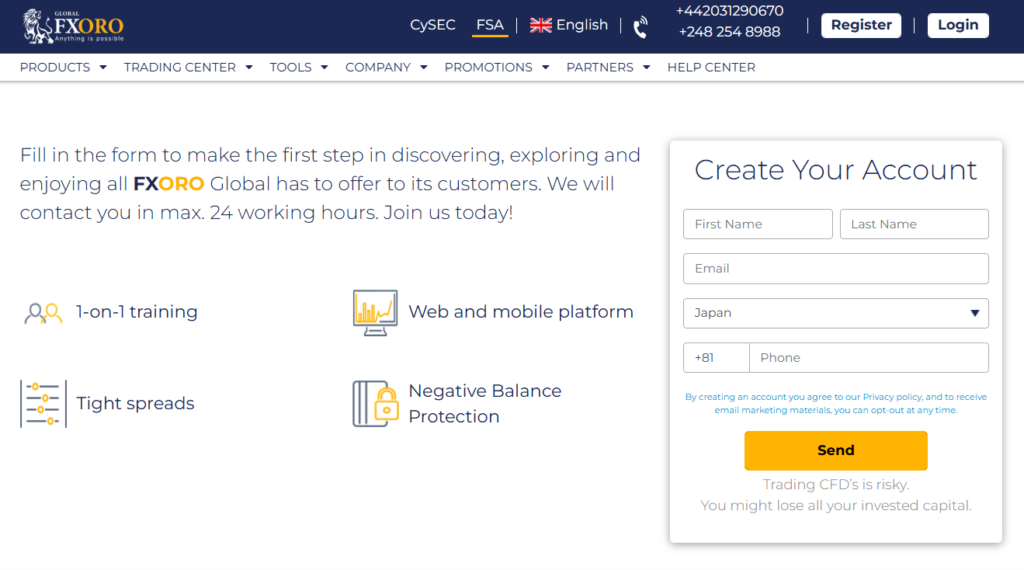The image size is (1024, 570).
Task: Click the Login button
Action: (958, 25)
